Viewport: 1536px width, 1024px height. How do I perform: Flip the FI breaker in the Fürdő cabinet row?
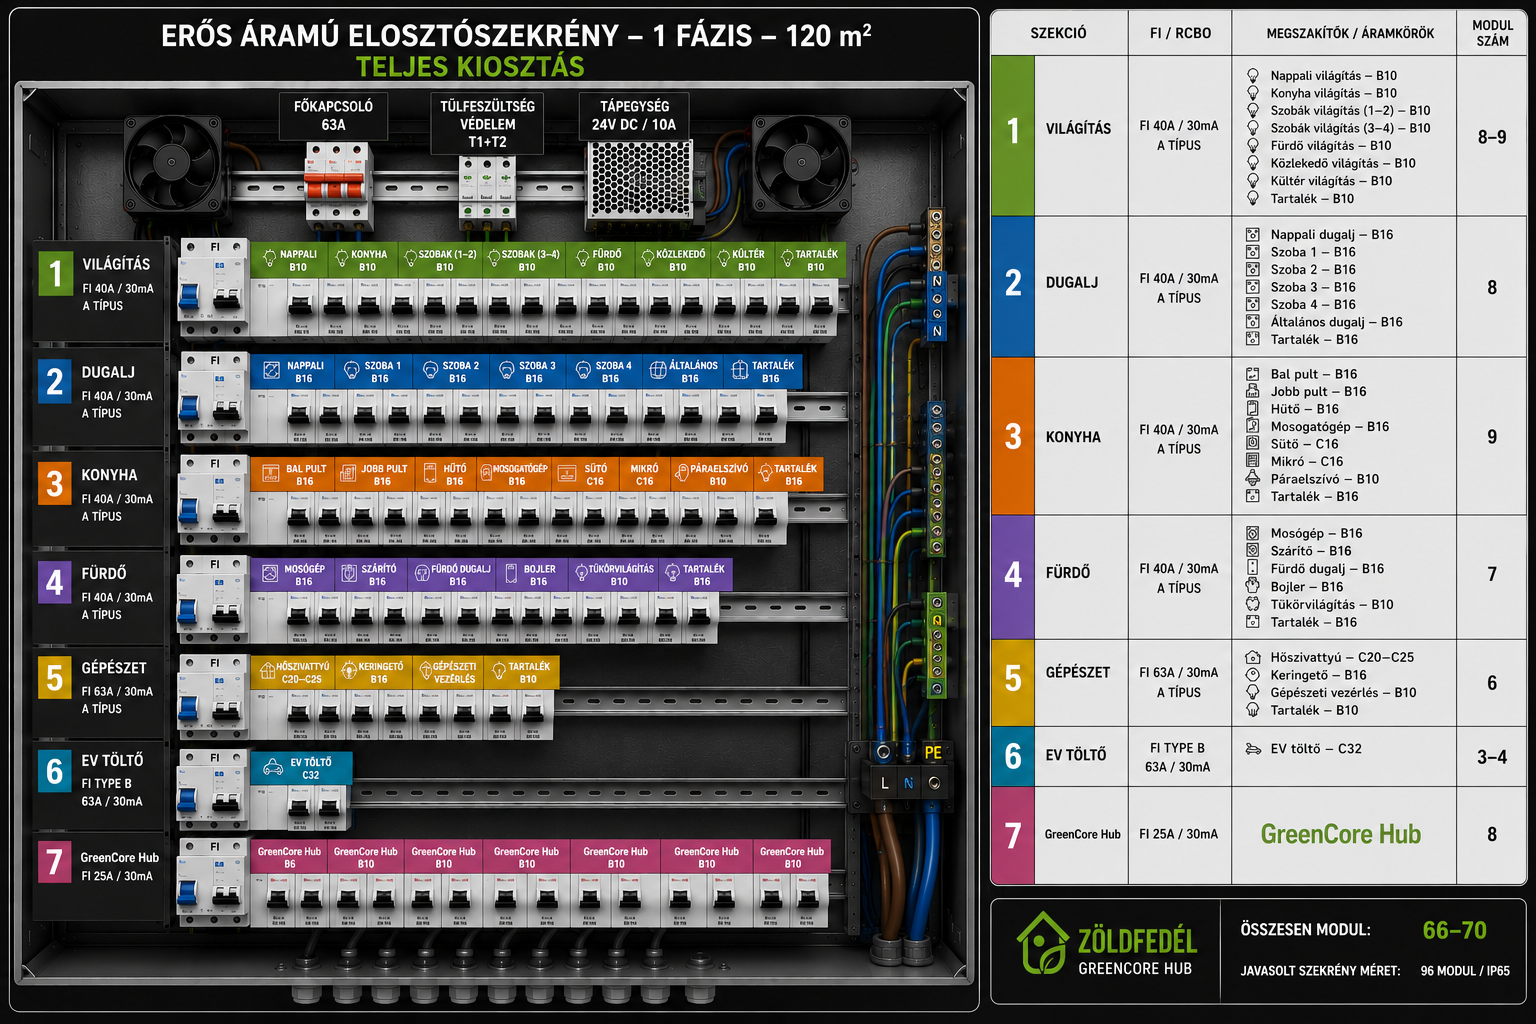(213, 600)
